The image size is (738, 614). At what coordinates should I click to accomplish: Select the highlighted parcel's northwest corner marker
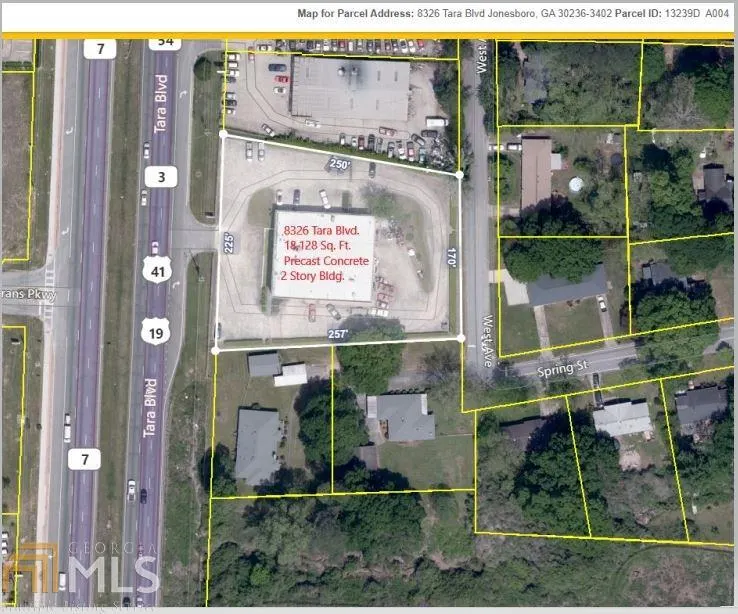pyautogui.click(x=222, y=133)
